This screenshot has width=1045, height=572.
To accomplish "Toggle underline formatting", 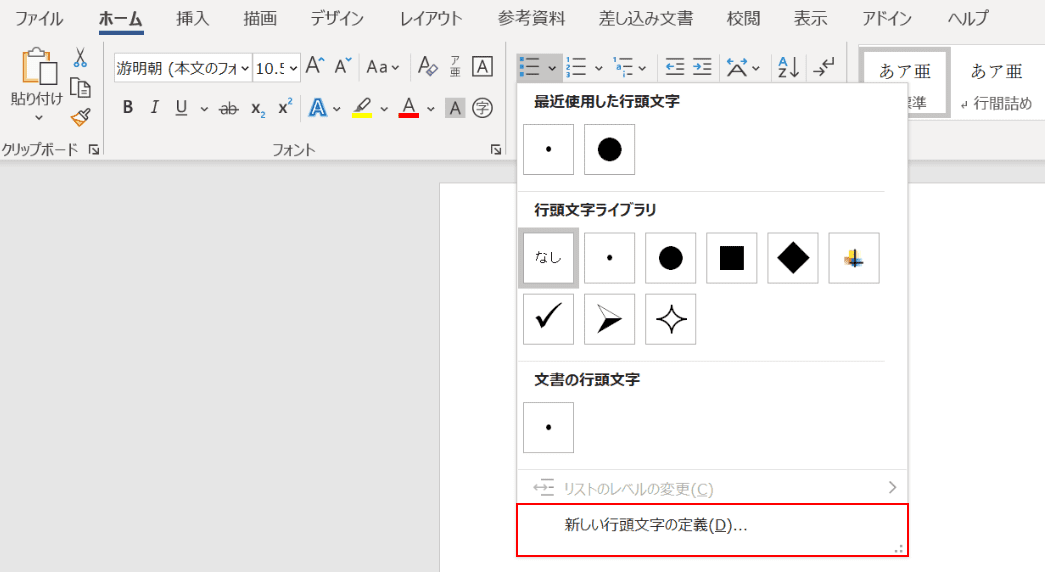I will [x=181, y=107].
